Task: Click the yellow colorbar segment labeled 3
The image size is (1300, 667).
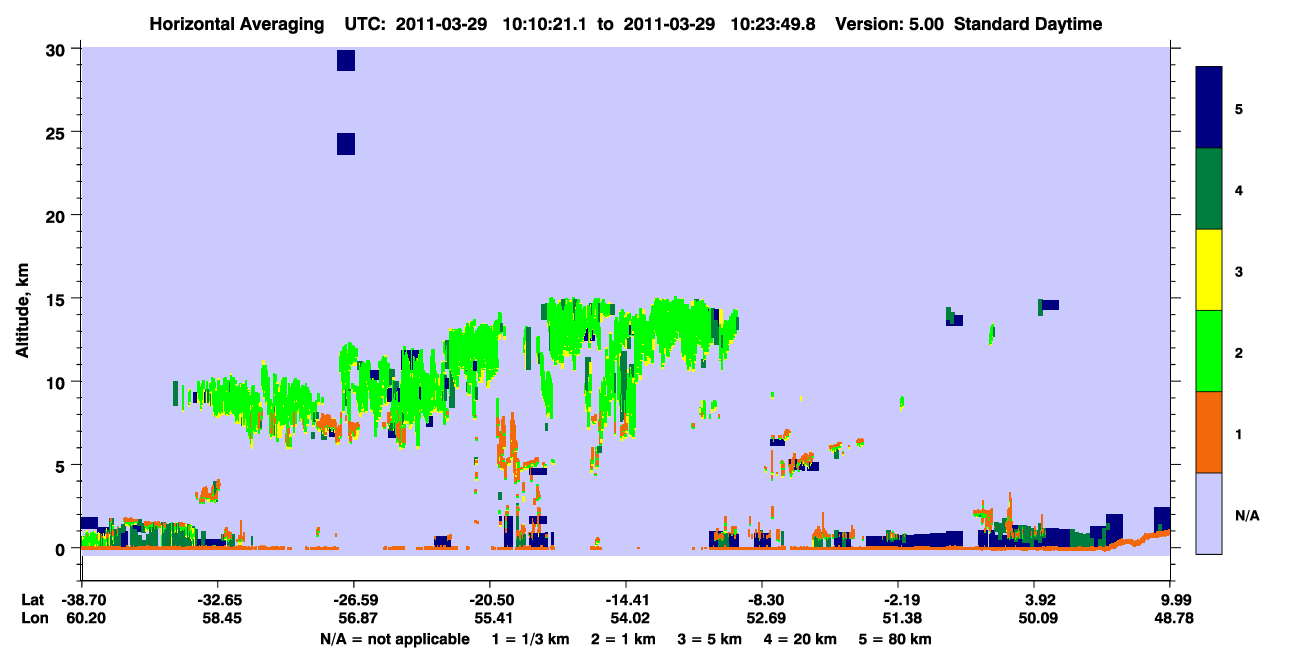Action: (x=1209, y=270)
